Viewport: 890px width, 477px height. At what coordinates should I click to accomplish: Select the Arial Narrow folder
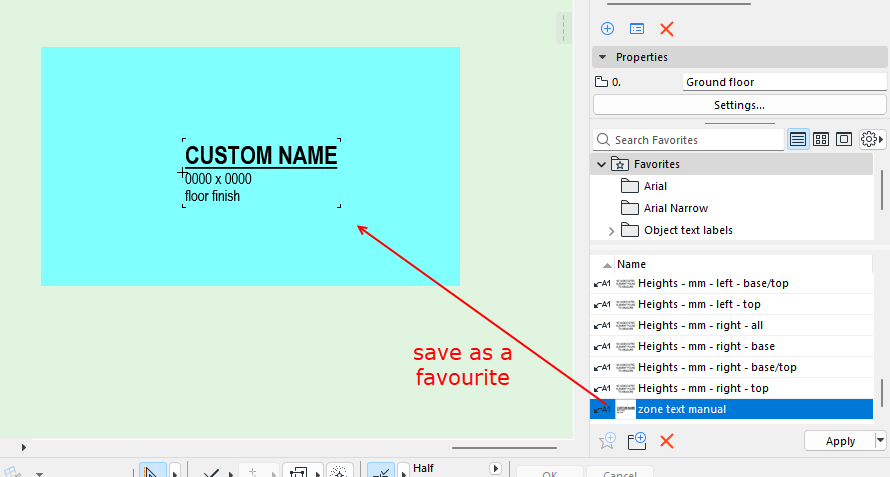tap(665, 208)
